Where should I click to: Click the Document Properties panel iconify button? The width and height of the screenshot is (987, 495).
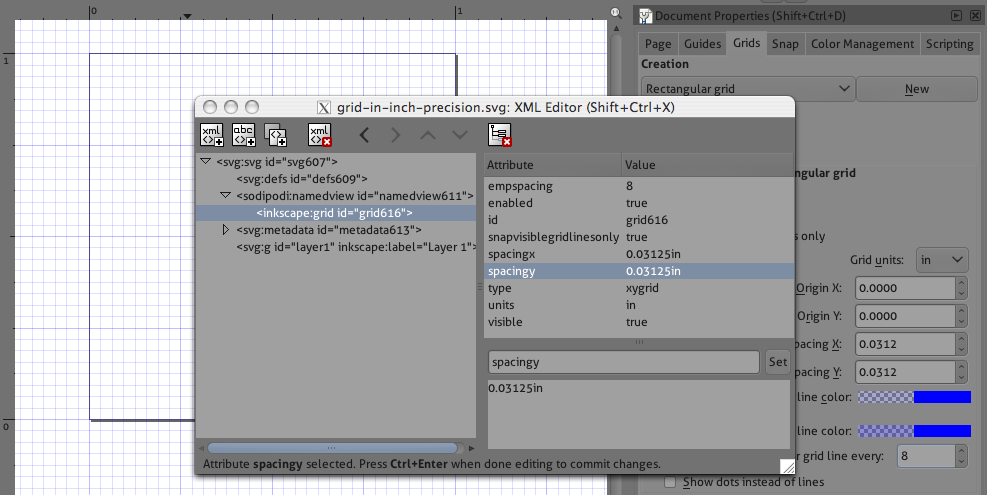(956, 15)
